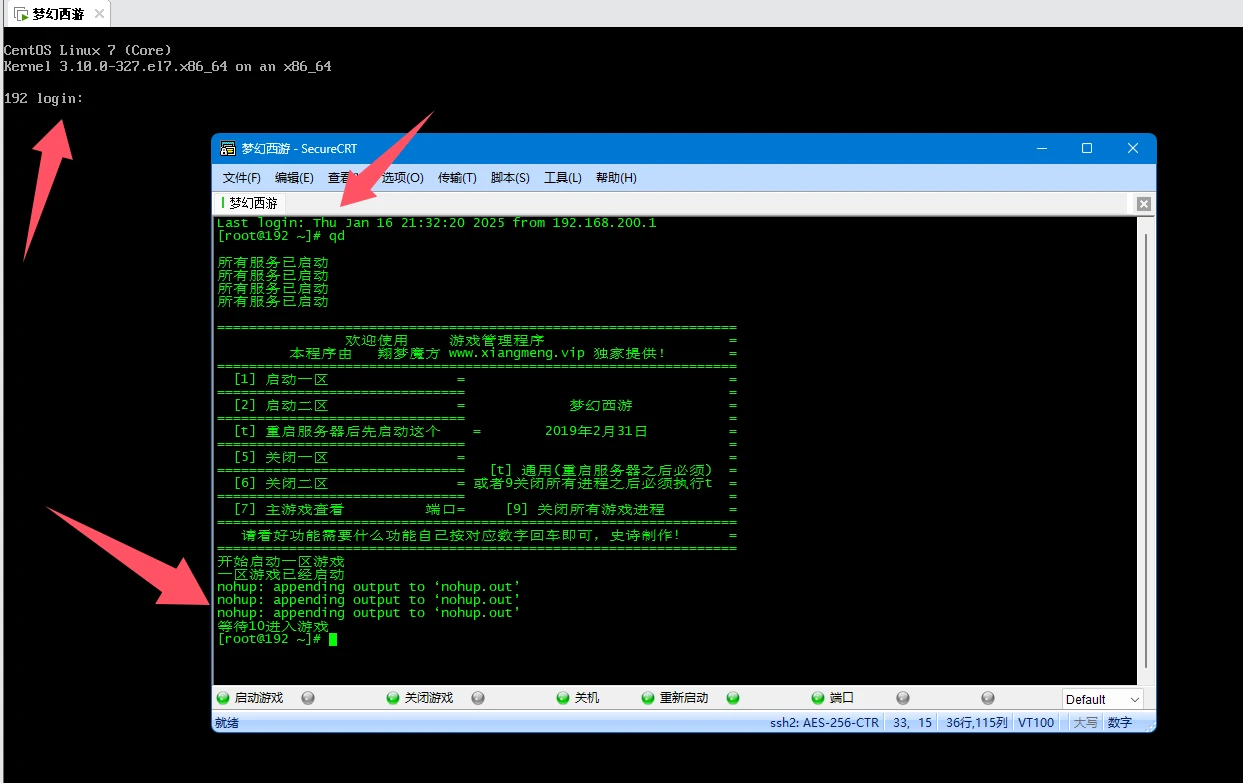Image resolution: width=1243 pixels, height=783 pixels.
Task: Click the gray button left of Default dropdown
Action: coord(988,698)
